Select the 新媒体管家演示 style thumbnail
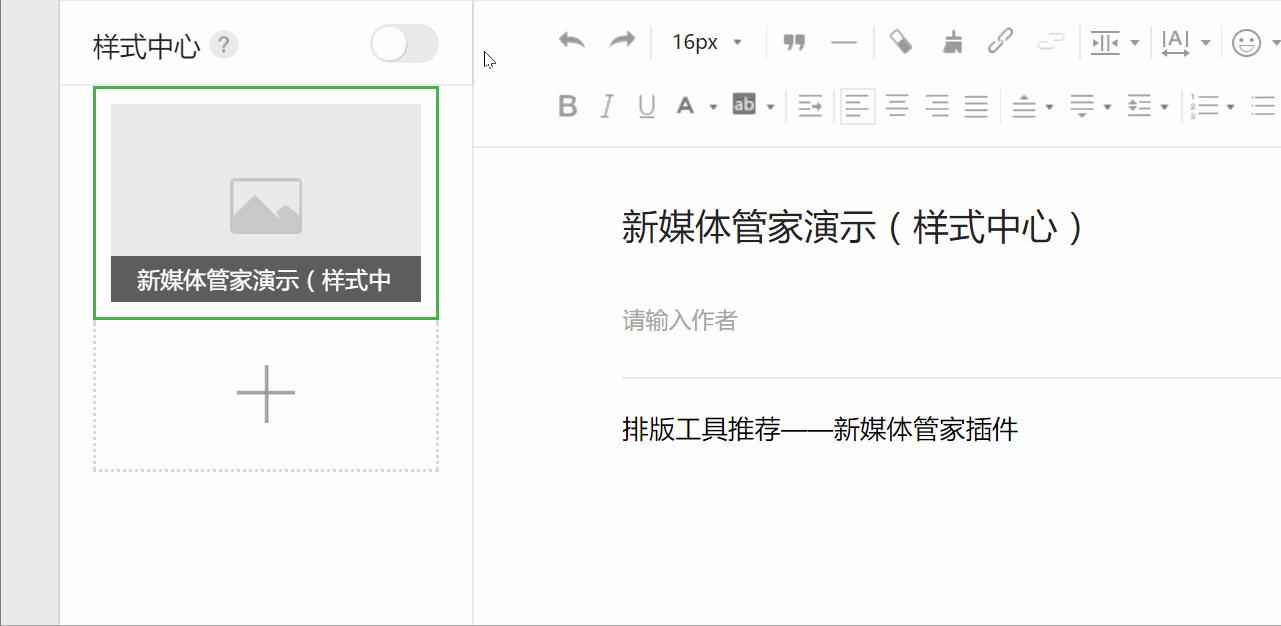This screenshot has width=1281, height=626. pos(265,203)
